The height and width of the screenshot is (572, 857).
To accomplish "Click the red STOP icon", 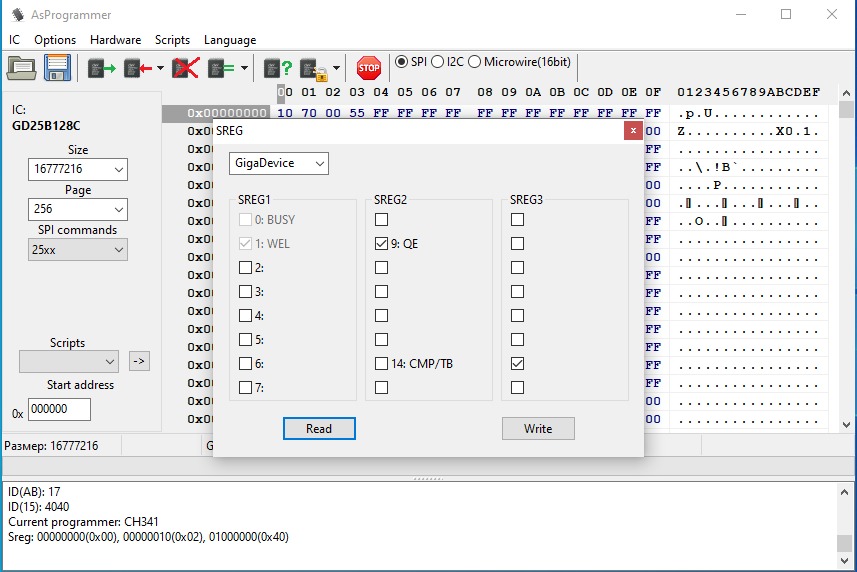I will tap(369, 68).
